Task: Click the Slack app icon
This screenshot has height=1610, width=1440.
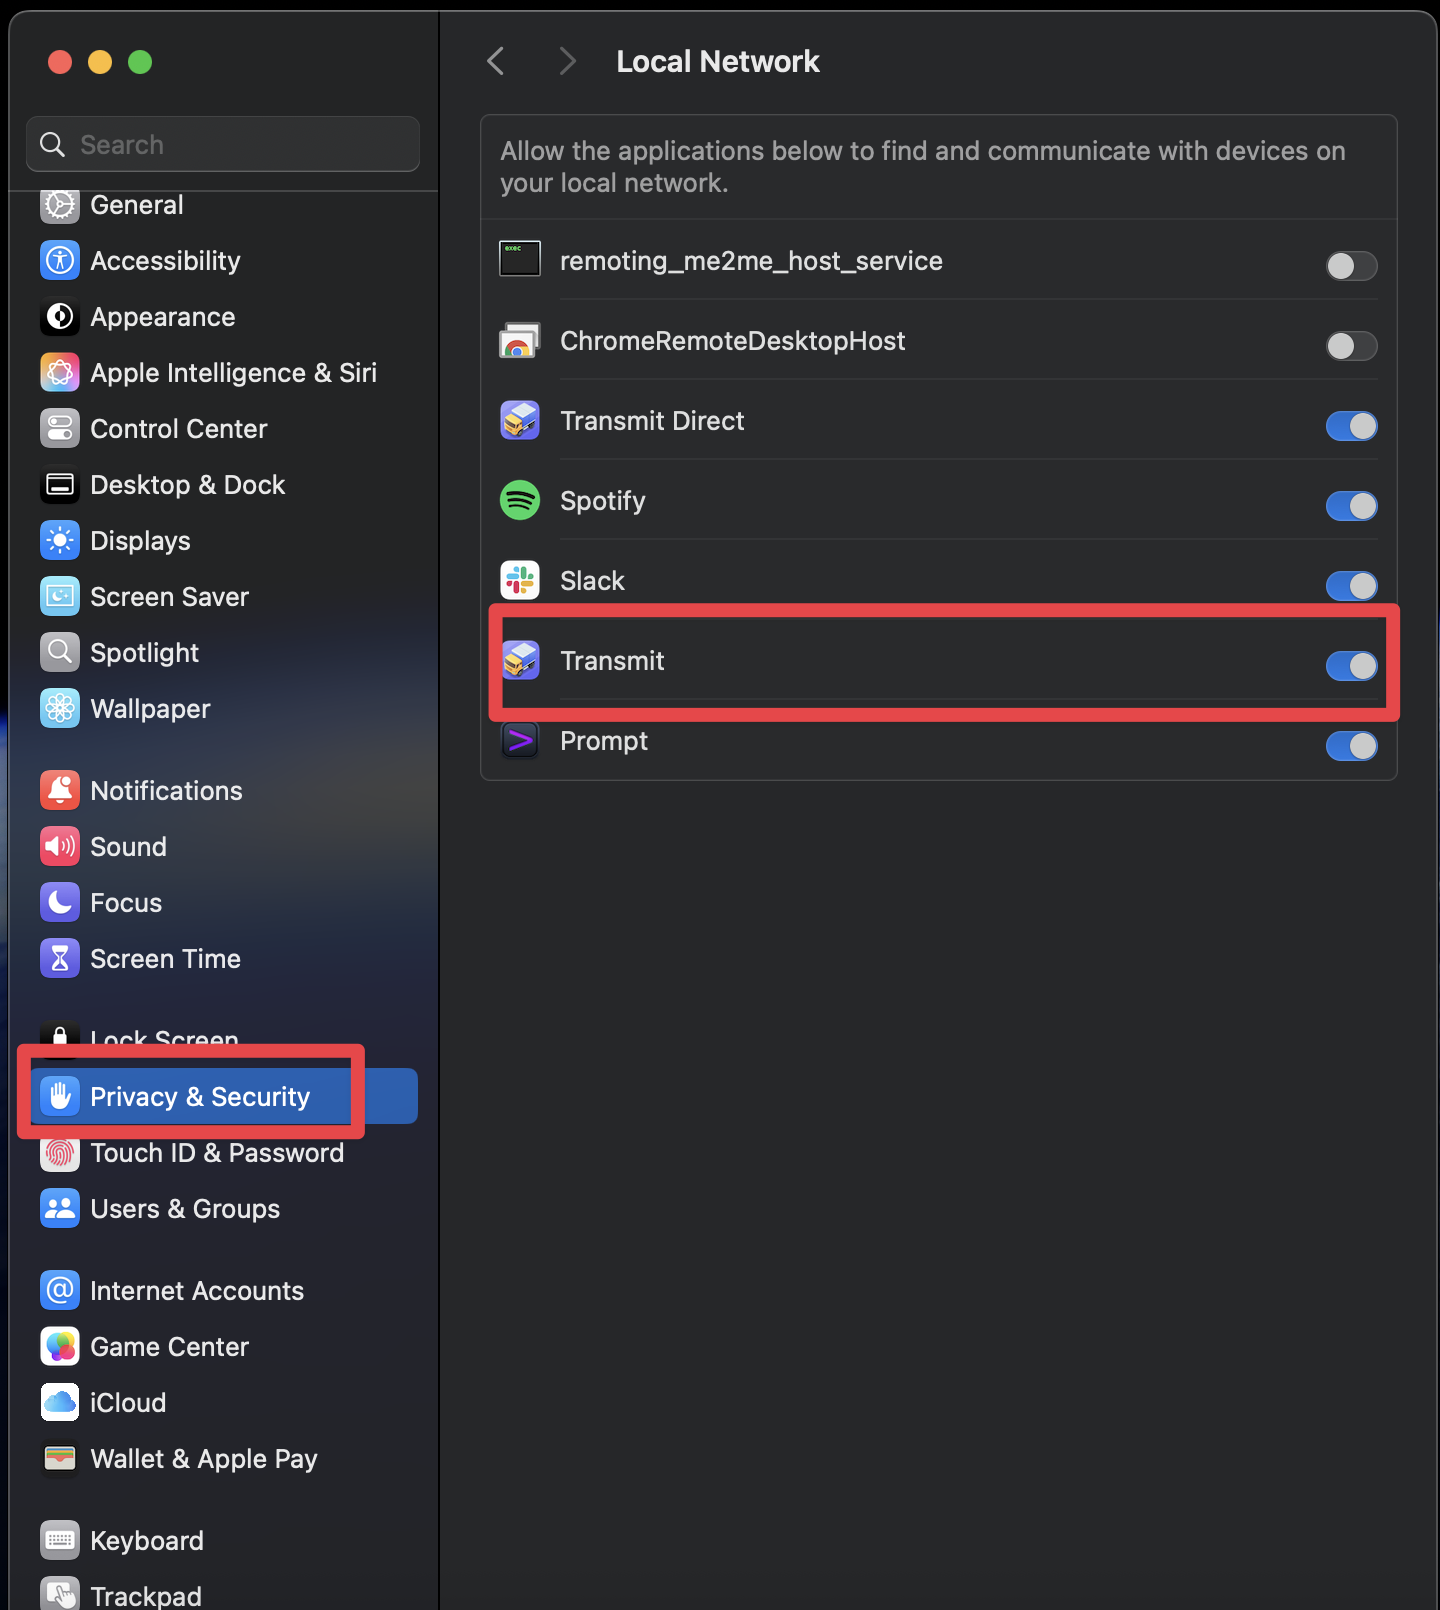Action: [x=520, y=580]
